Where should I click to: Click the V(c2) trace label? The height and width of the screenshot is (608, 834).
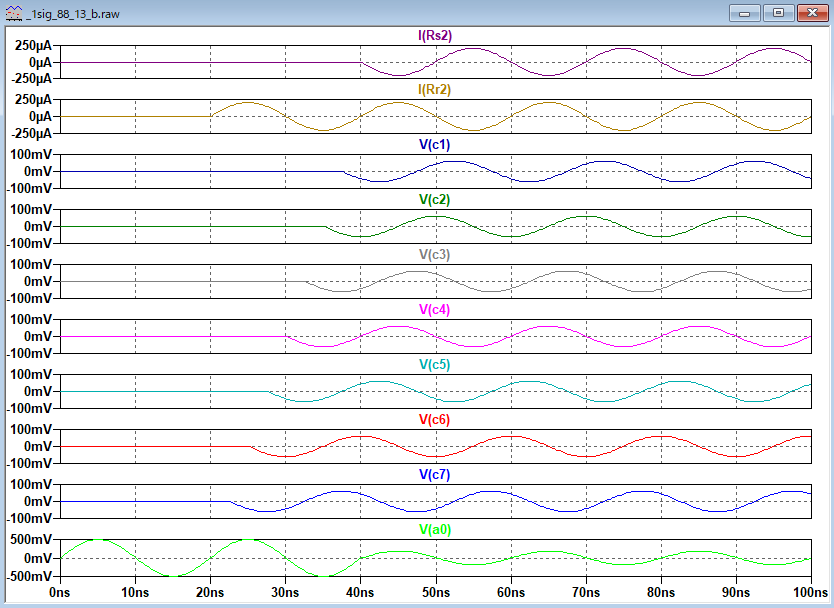435,199
